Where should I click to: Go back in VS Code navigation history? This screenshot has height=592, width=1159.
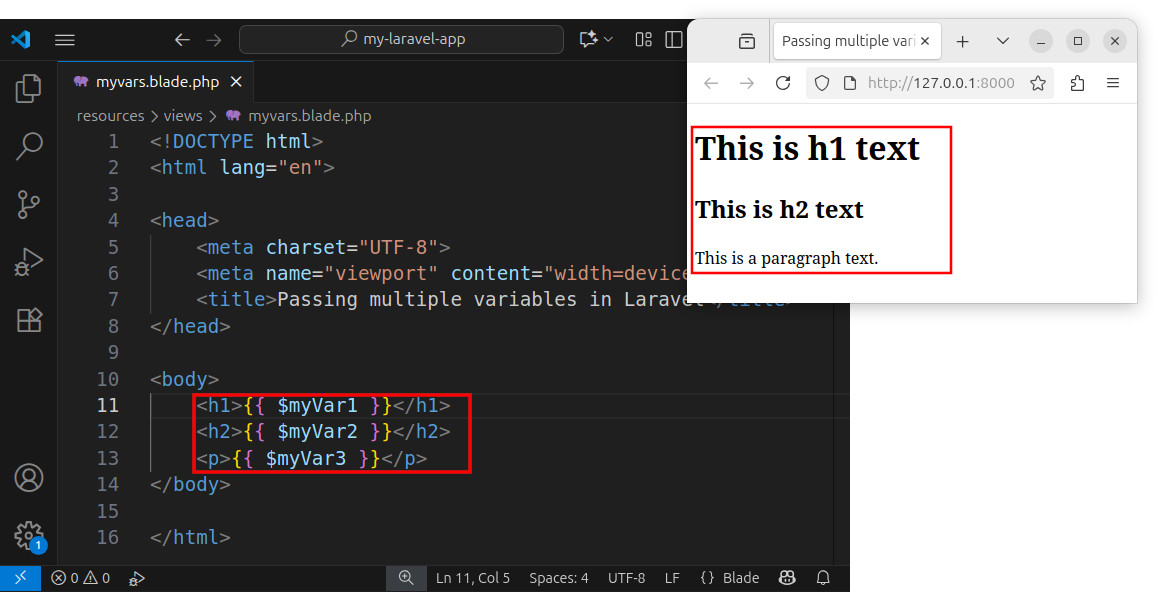(x=182, y=40)
